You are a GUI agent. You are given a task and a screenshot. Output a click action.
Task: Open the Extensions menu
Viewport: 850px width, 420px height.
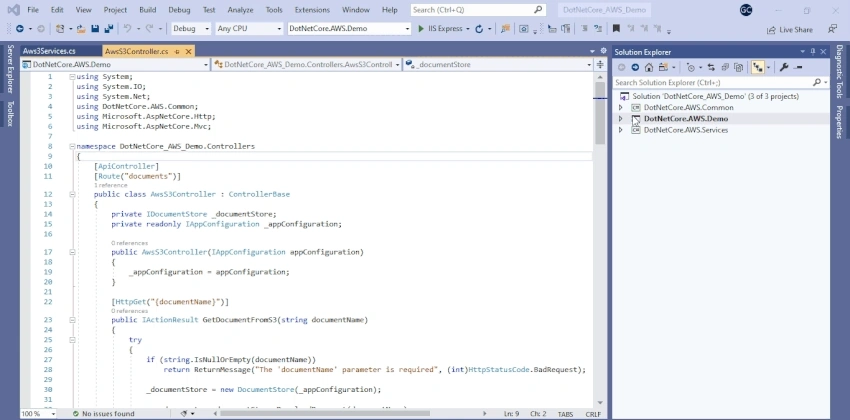(x=312, y=10)
